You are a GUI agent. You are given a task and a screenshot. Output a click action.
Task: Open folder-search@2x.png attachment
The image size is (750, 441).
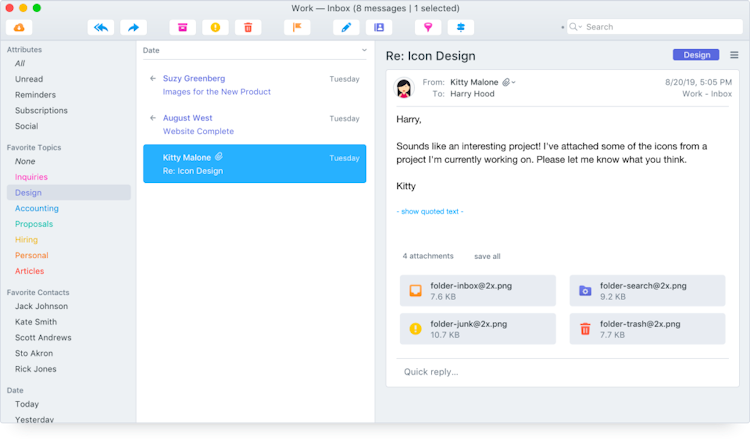(647, 290)
